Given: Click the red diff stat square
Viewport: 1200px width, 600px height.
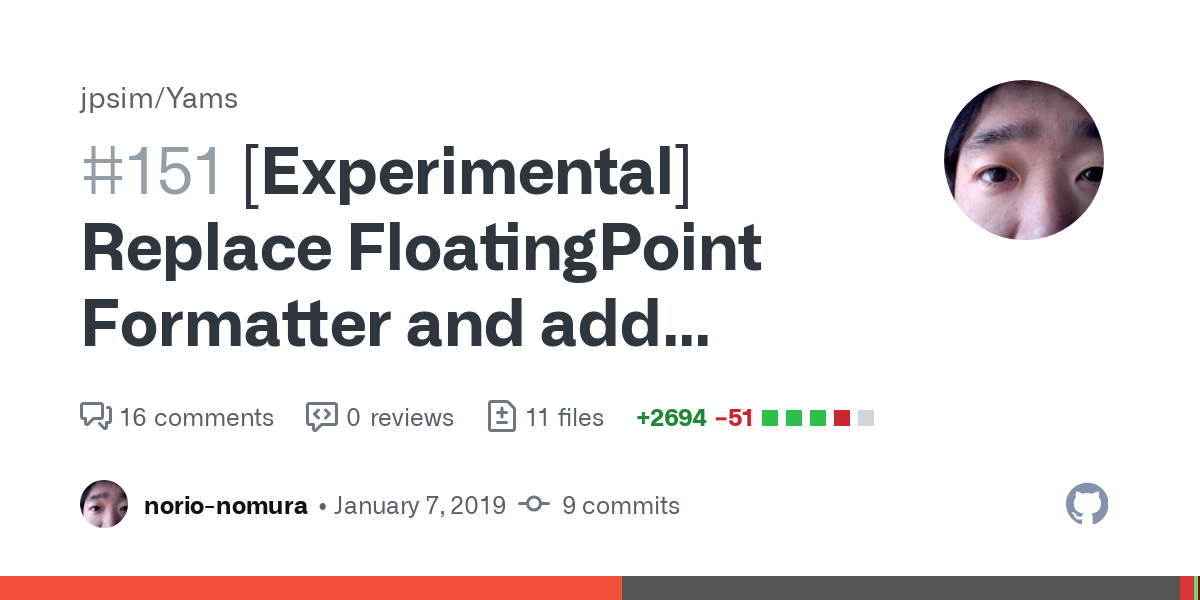Looking at the screenshot, I should 842,418.
